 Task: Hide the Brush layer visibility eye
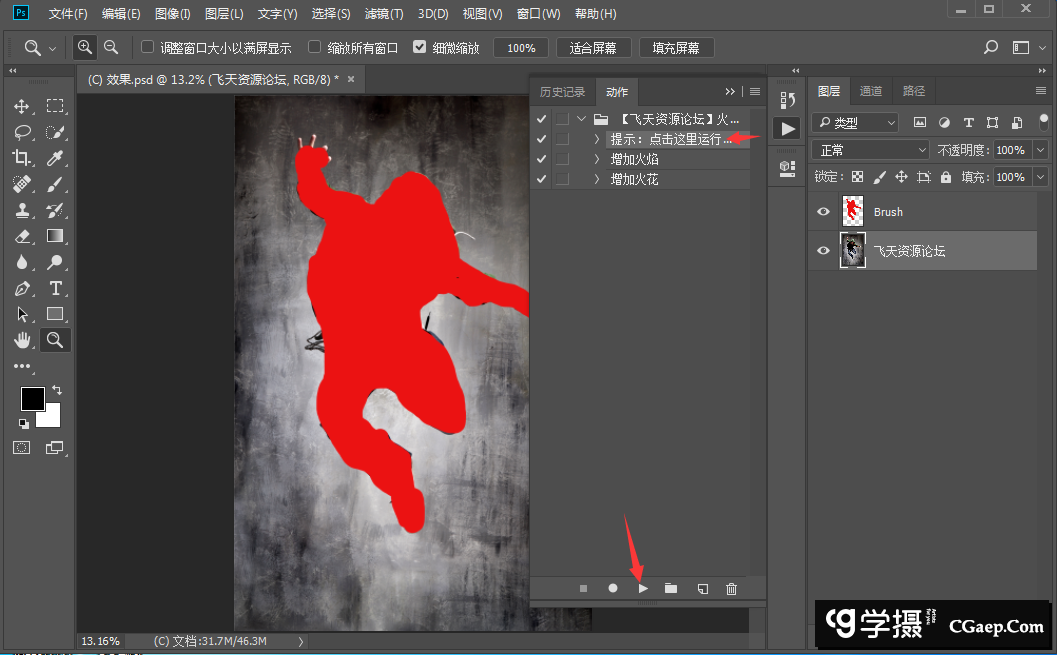(823, 212)
